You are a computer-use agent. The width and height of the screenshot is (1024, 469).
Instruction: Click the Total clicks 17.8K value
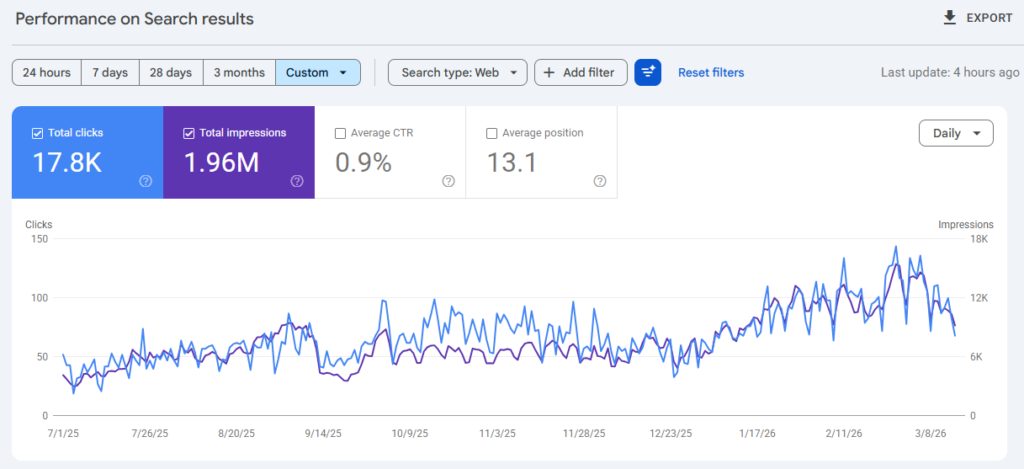[x=67, y=162]
